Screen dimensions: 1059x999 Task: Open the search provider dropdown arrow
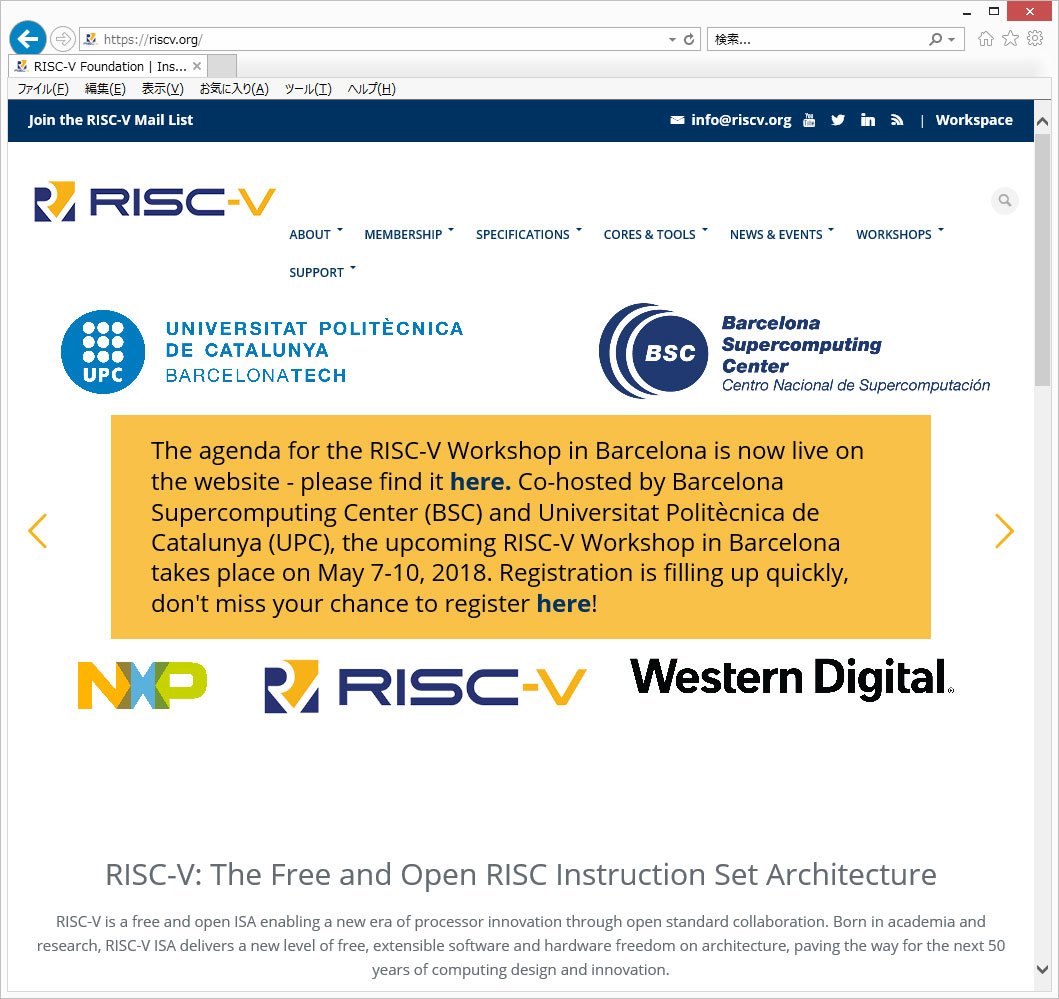(952, 40)
